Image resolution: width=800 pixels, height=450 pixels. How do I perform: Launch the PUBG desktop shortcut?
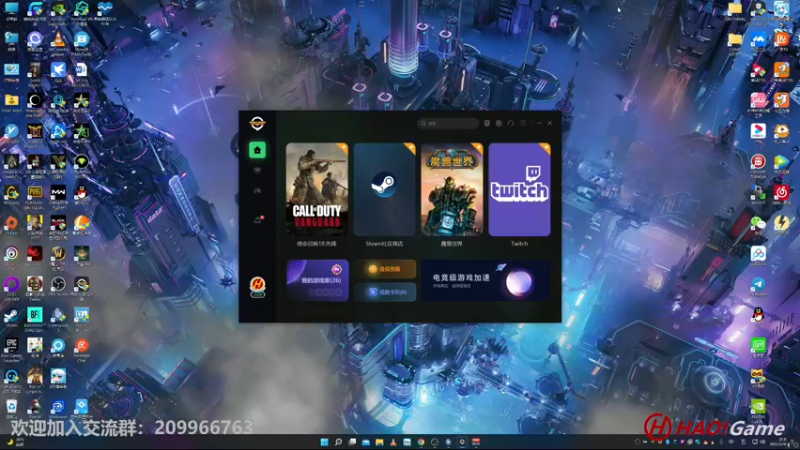pyautogui.click(x=35, y=197)
